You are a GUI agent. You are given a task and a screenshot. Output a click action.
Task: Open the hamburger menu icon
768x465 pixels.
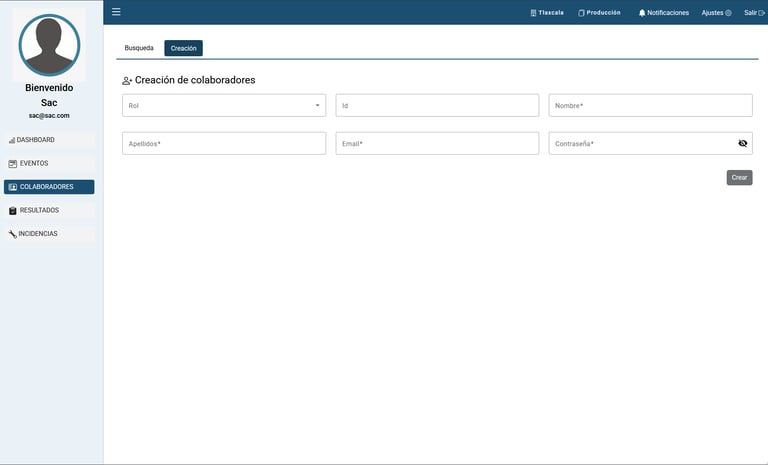116,12
